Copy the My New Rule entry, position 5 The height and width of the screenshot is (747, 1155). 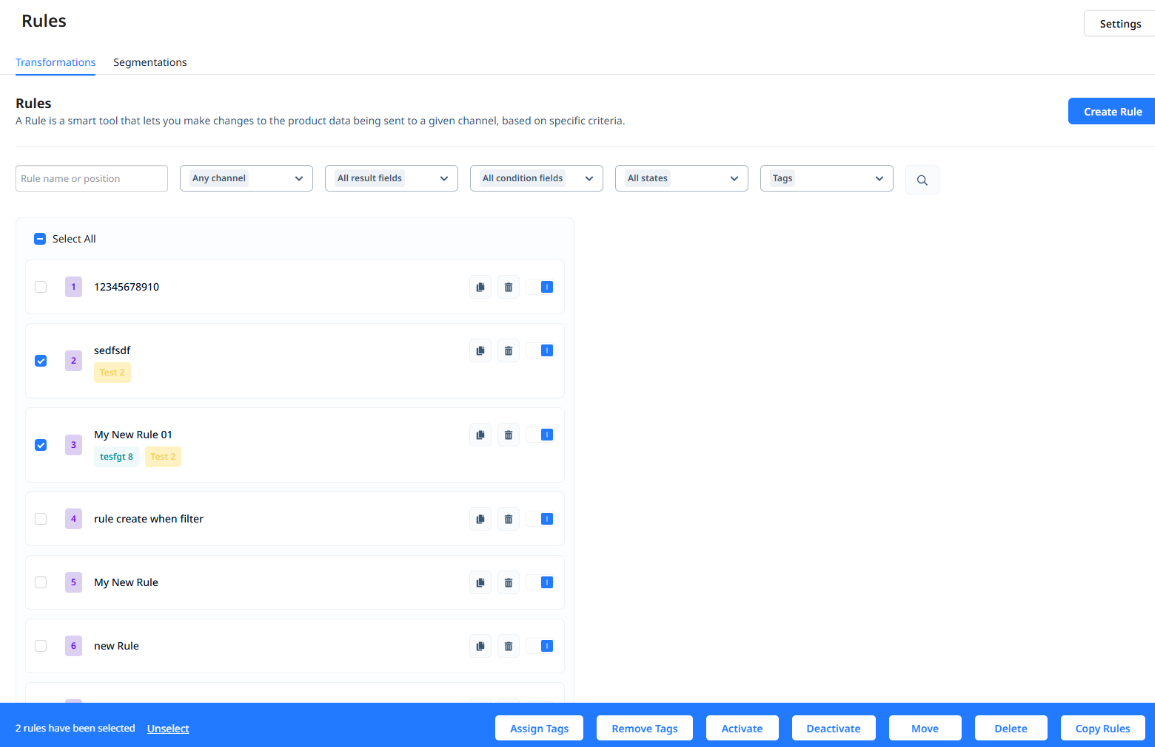coord(480,583)
